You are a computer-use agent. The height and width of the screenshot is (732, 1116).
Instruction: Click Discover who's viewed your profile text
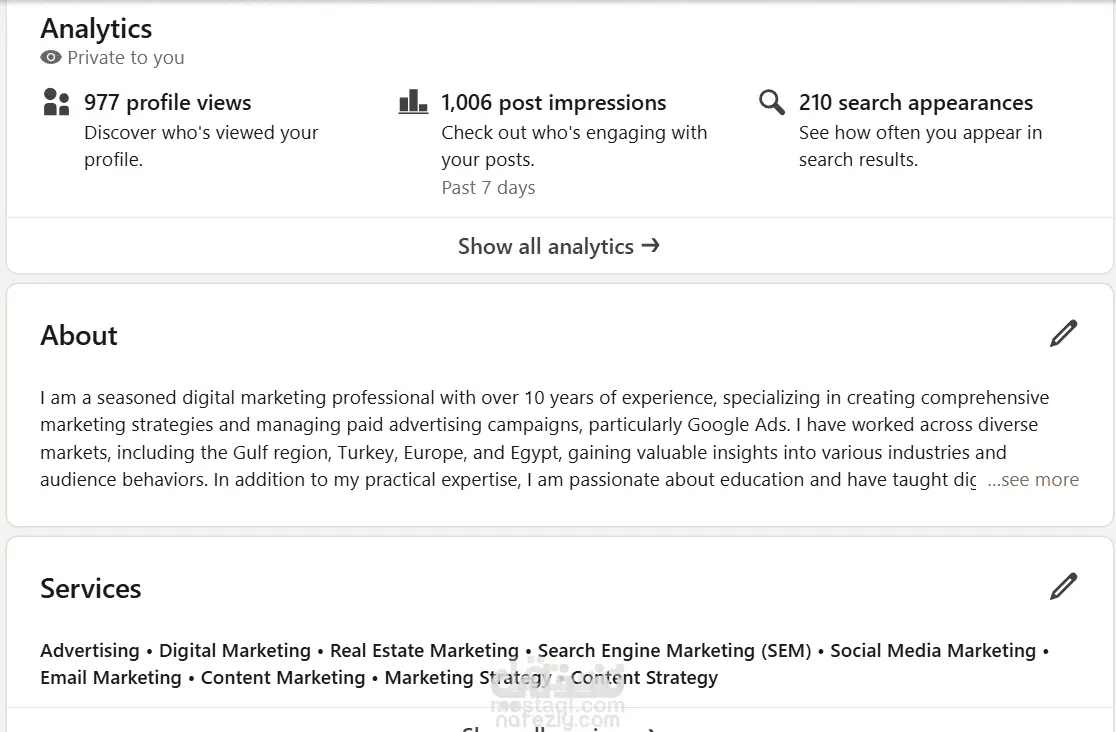(x=201, y=146)
